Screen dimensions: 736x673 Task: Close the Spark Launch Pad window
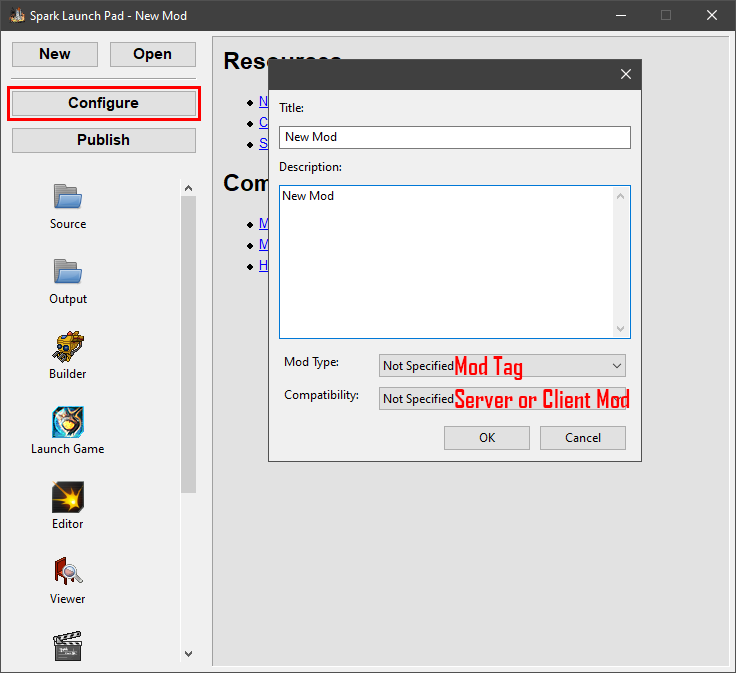712,15
